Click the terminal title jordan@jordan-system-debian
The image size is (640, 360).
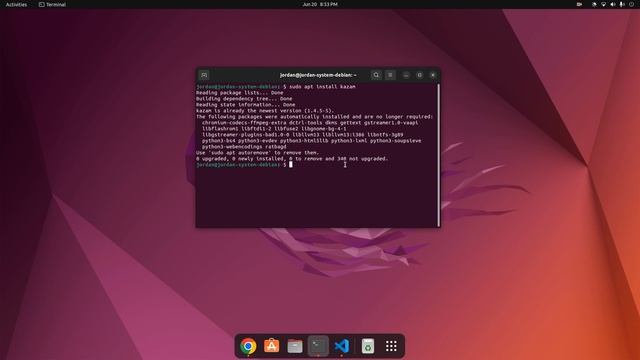pyautogui.click(x=318, y=75)
